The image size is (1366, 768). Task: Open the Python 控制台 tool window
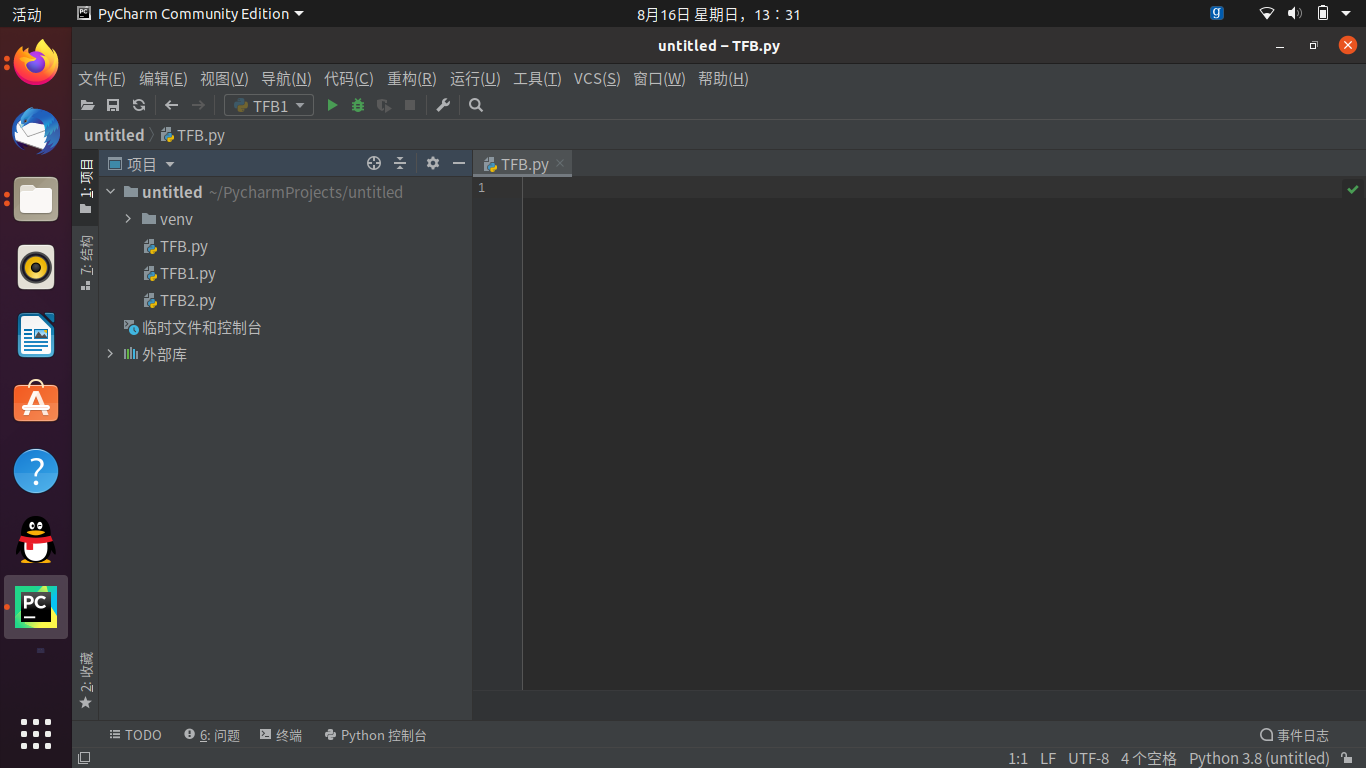point(376,735)
